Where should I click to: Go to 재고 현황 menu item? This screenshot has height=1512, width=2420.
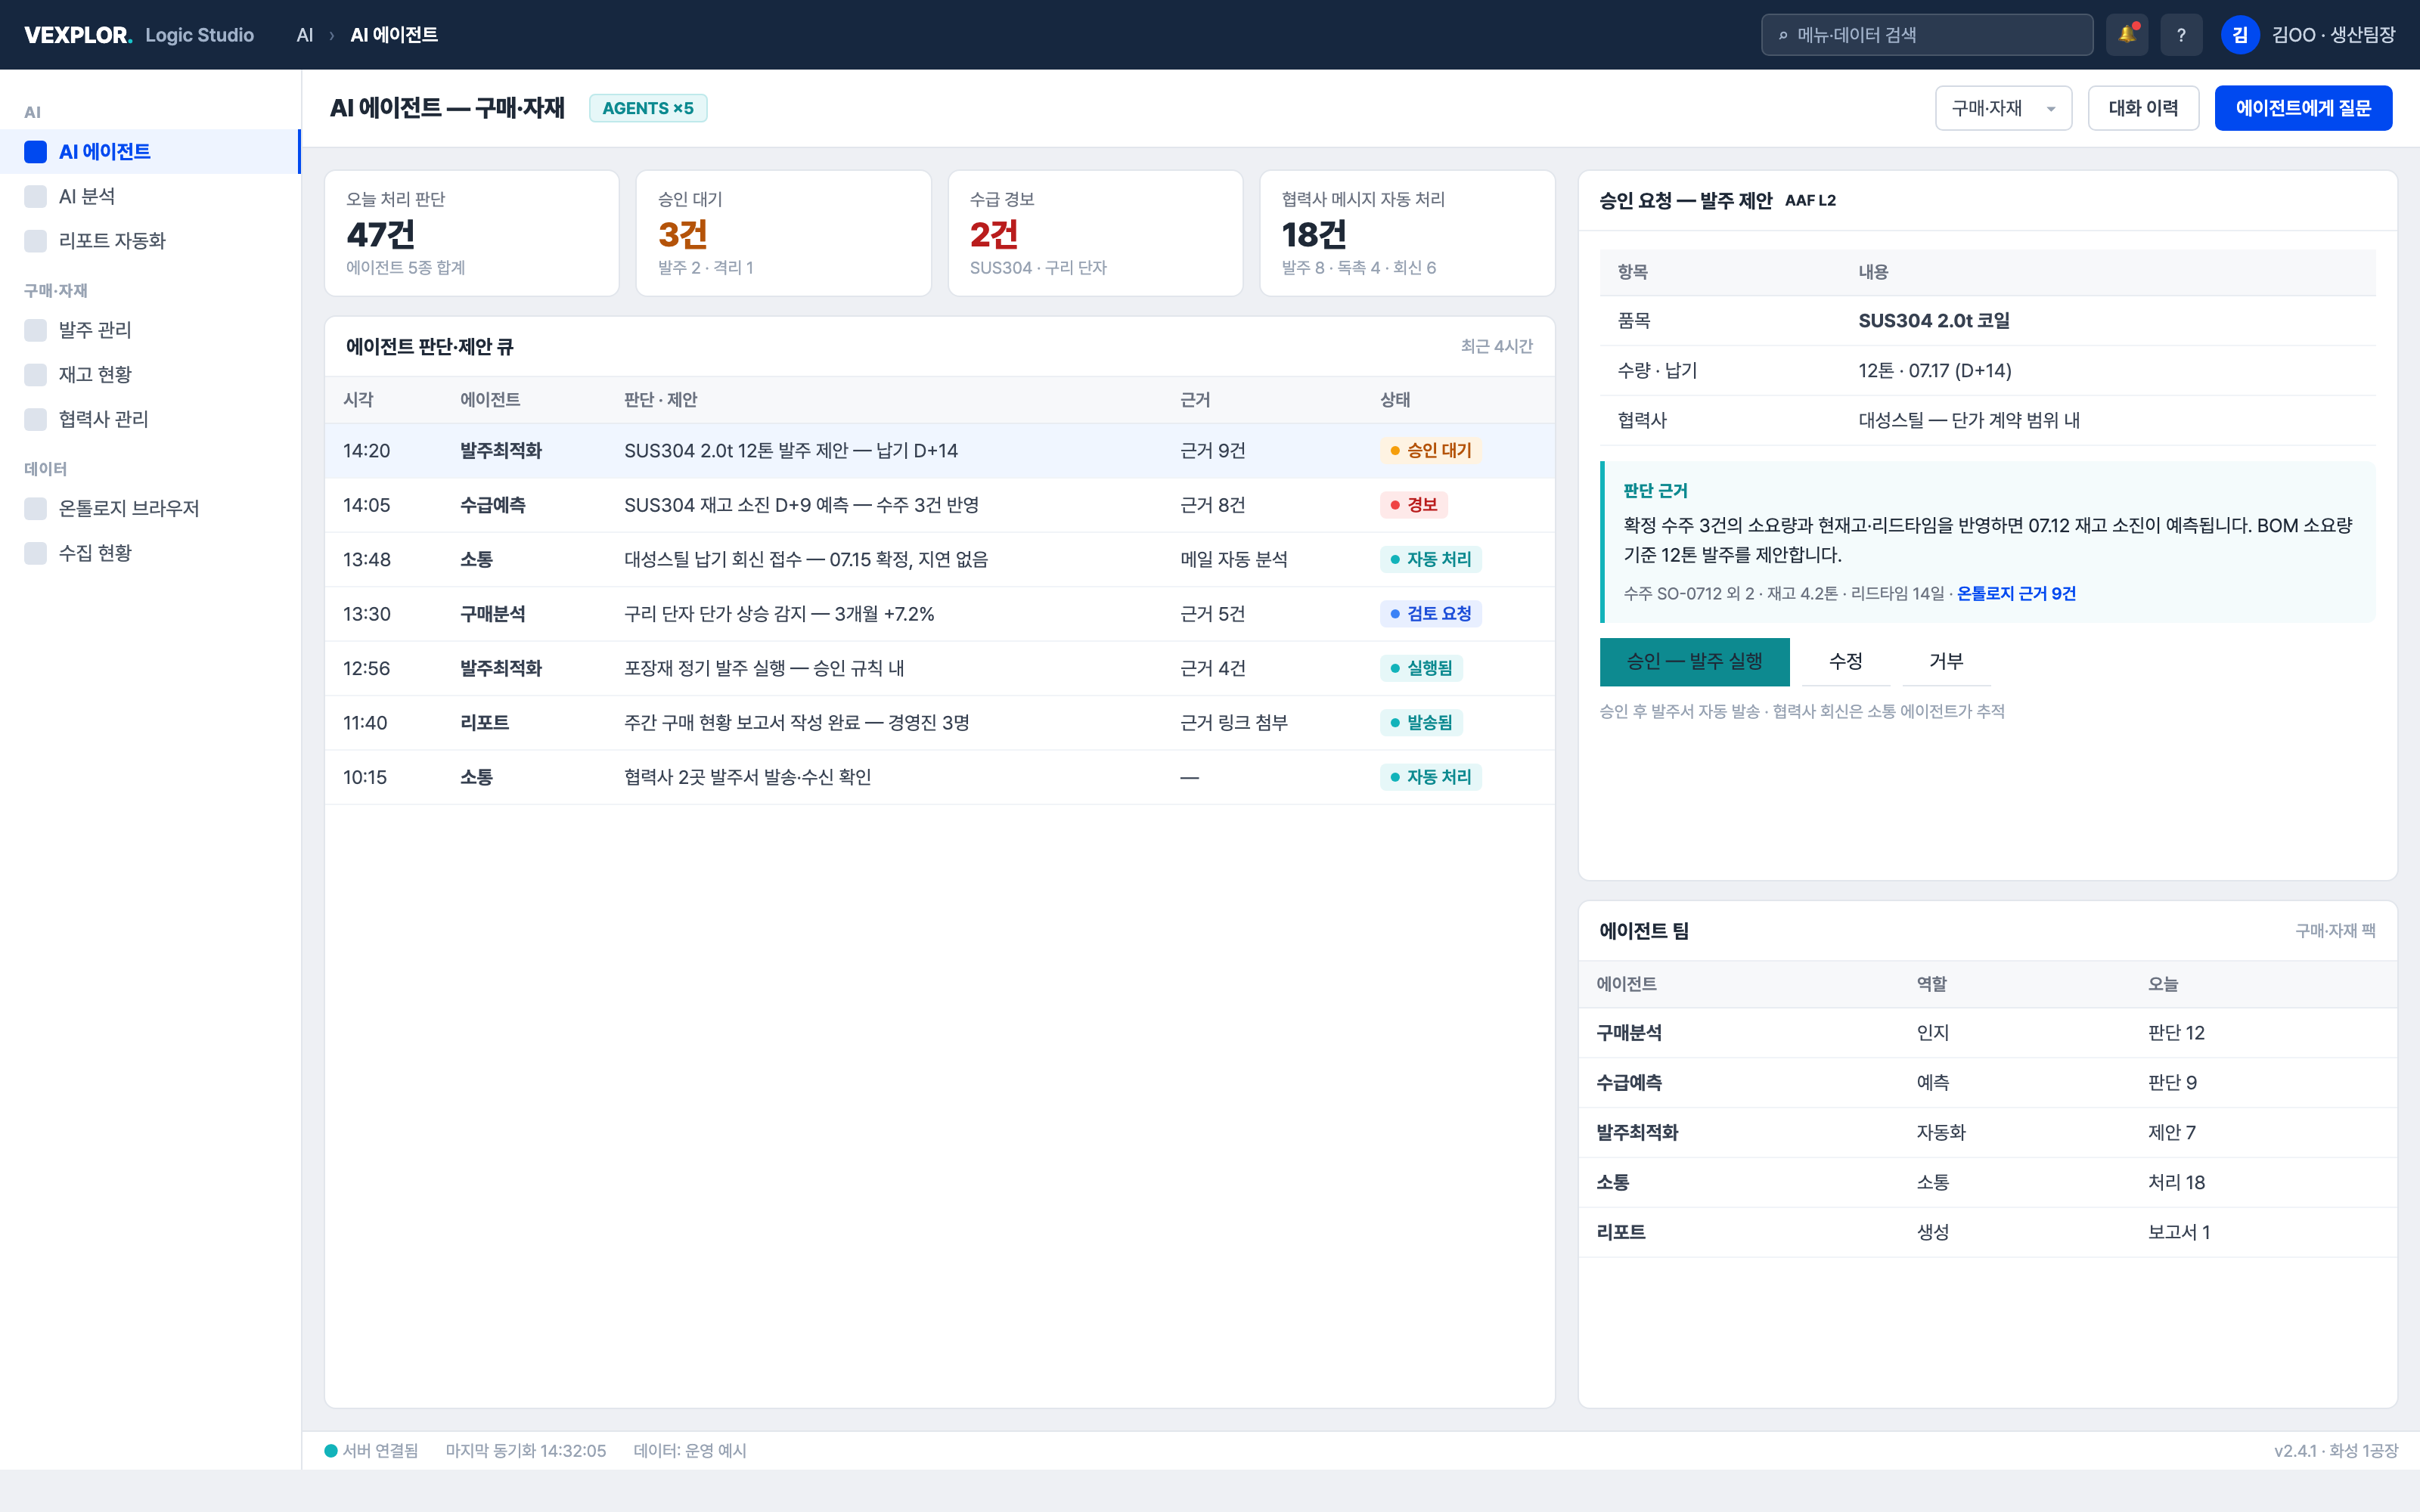point(150,375)
